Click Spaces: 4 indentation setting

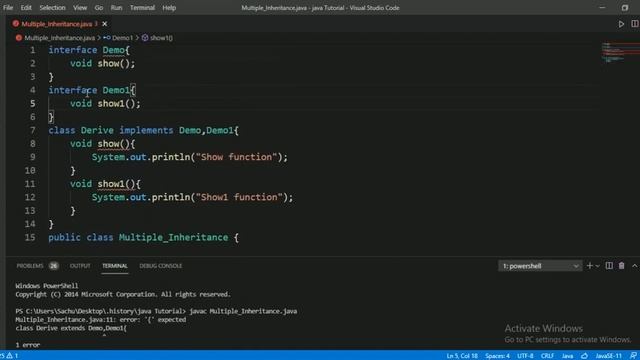pos(497,356)
